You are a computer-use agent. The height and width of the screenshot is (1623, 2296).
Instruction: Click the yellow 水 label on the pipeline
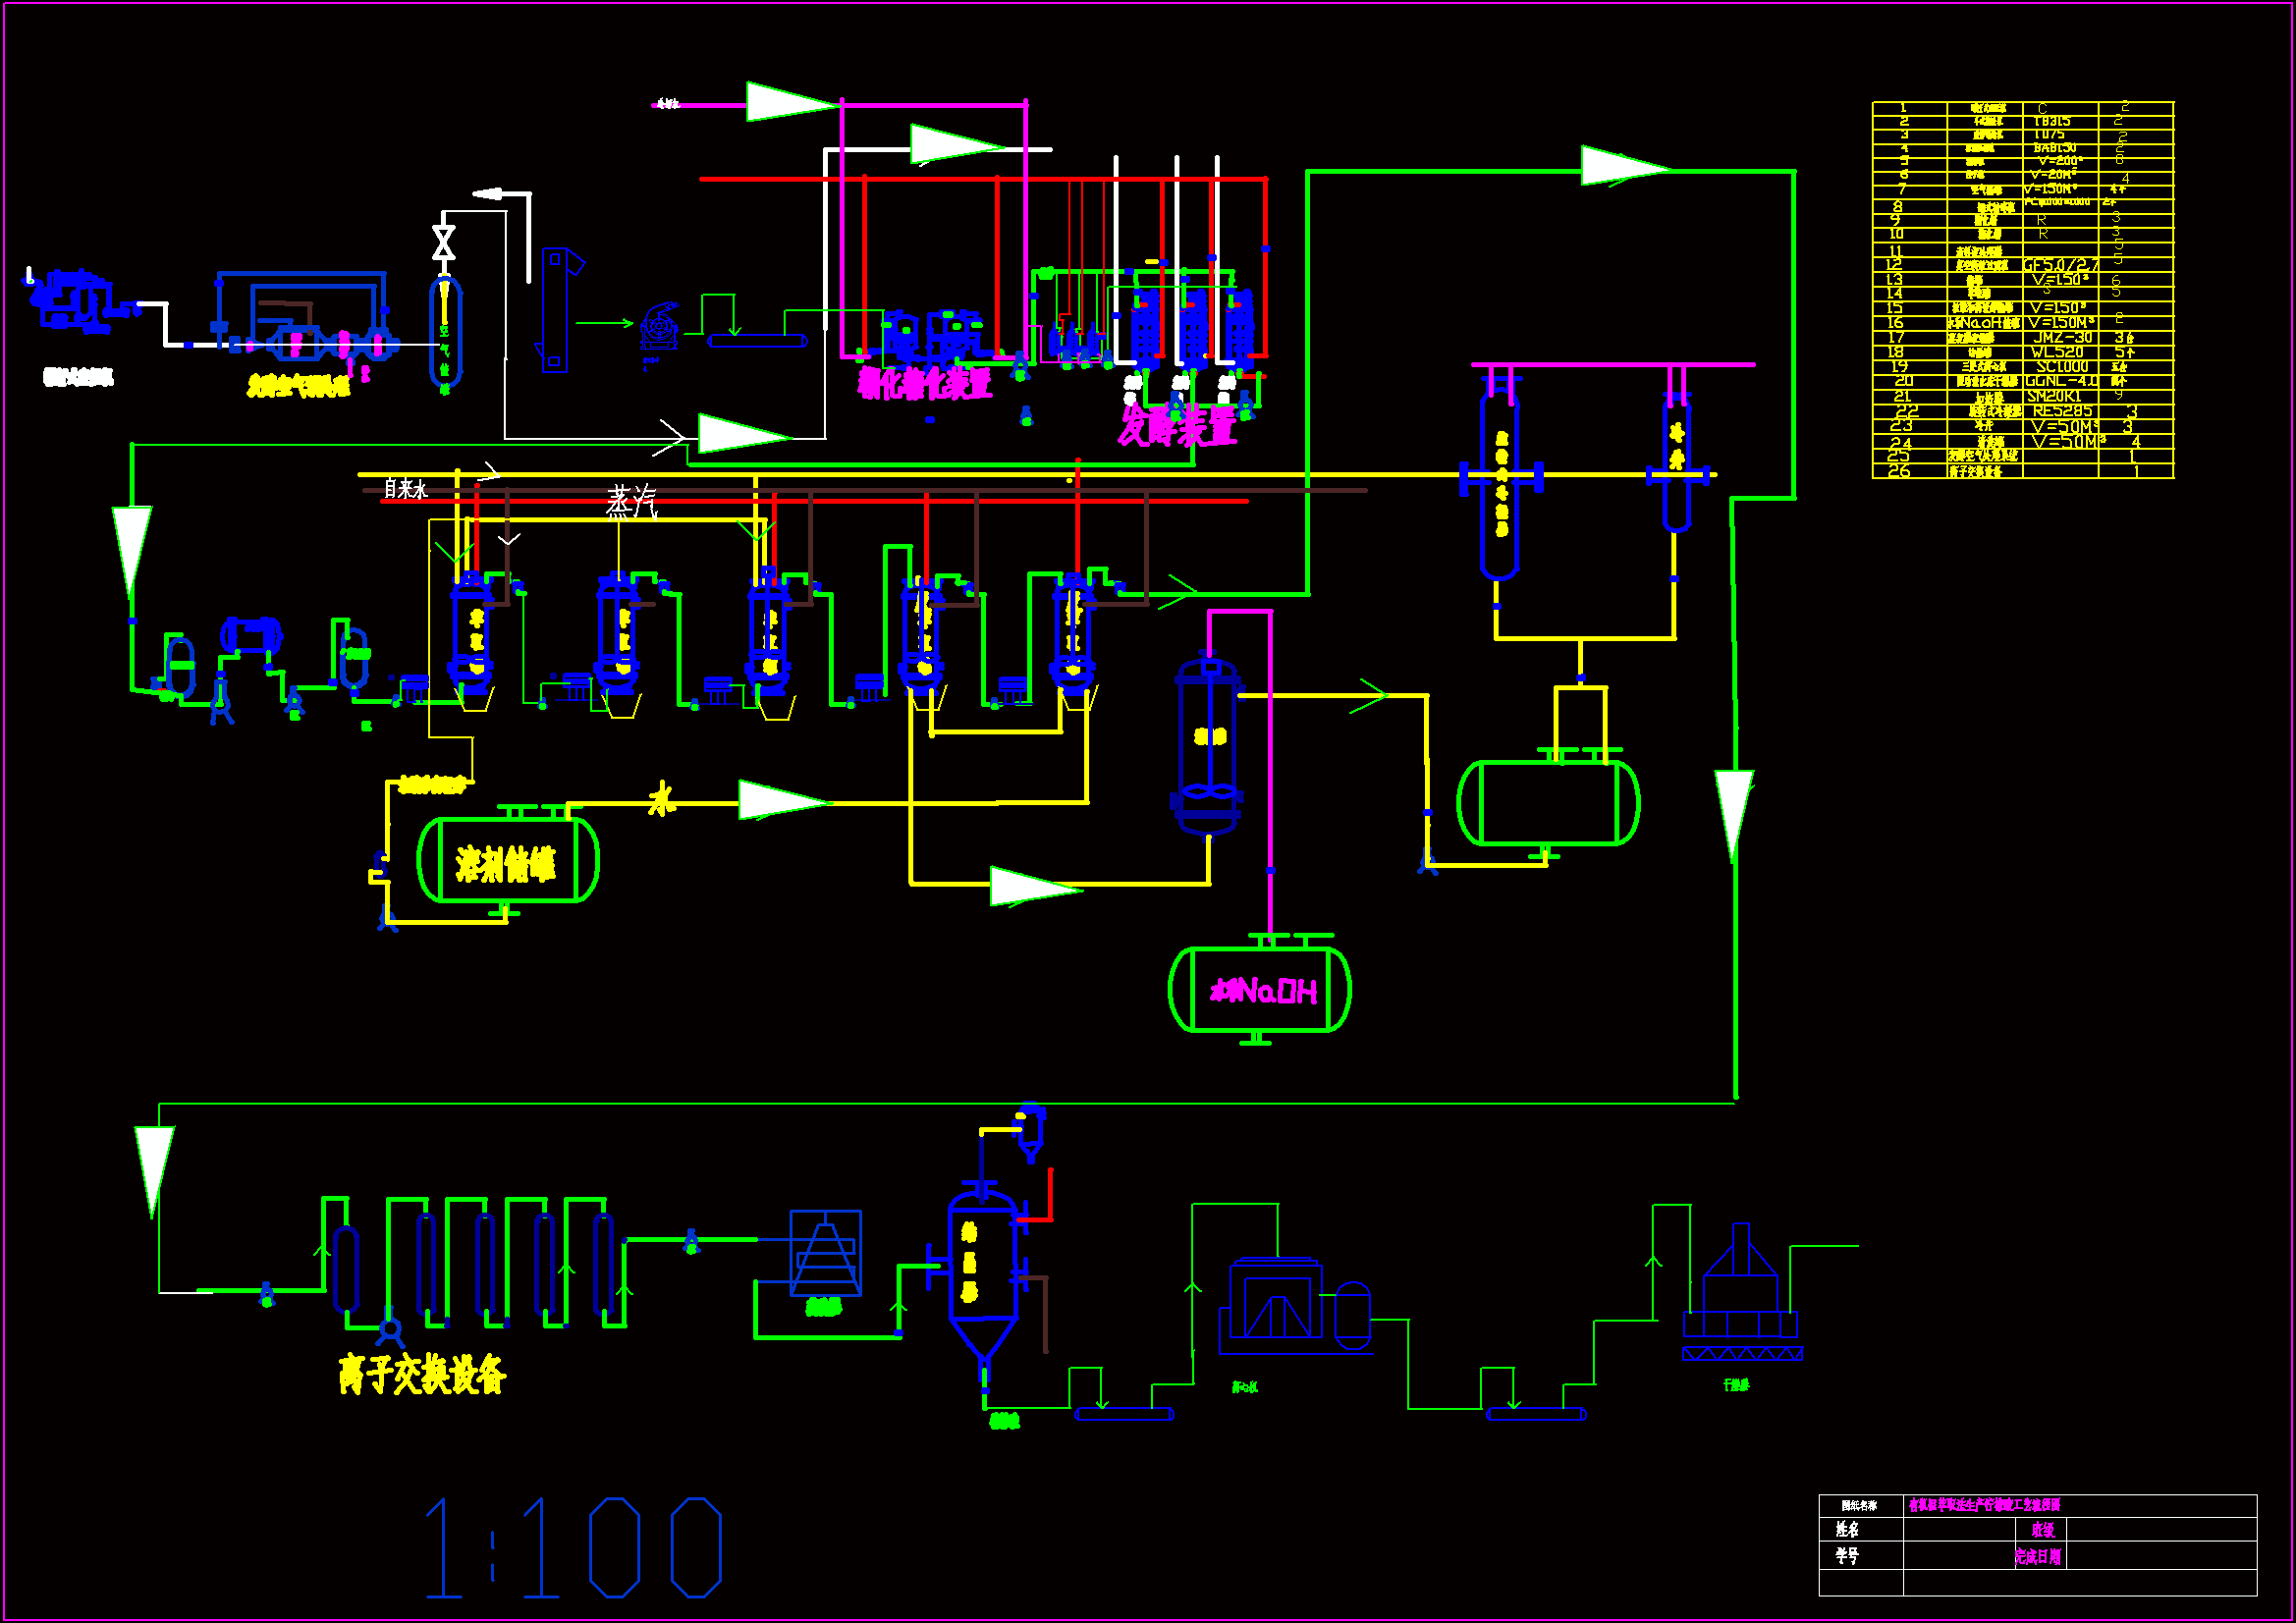(x=661, y=799)
